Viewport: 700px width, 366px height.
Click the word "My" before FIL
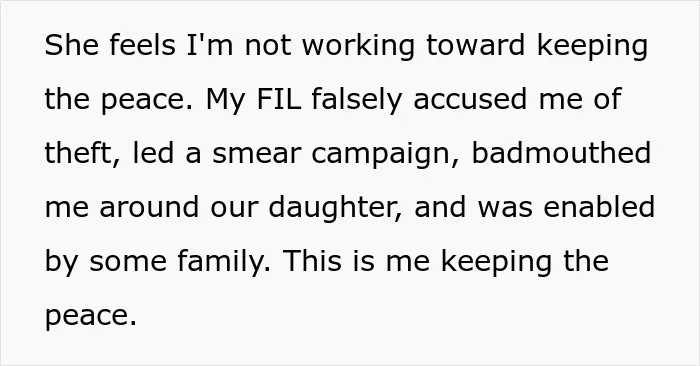[225, 101]
